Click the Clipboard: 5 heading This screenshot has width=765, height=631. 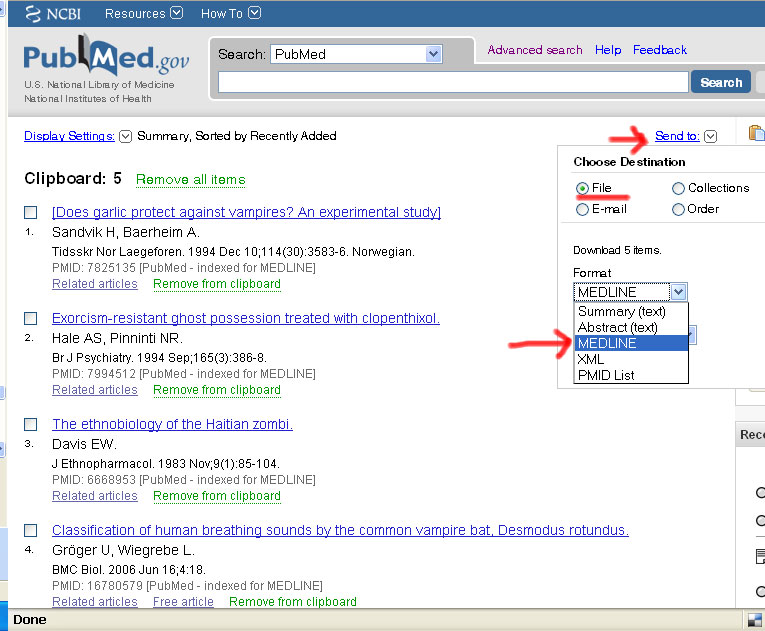73,179
